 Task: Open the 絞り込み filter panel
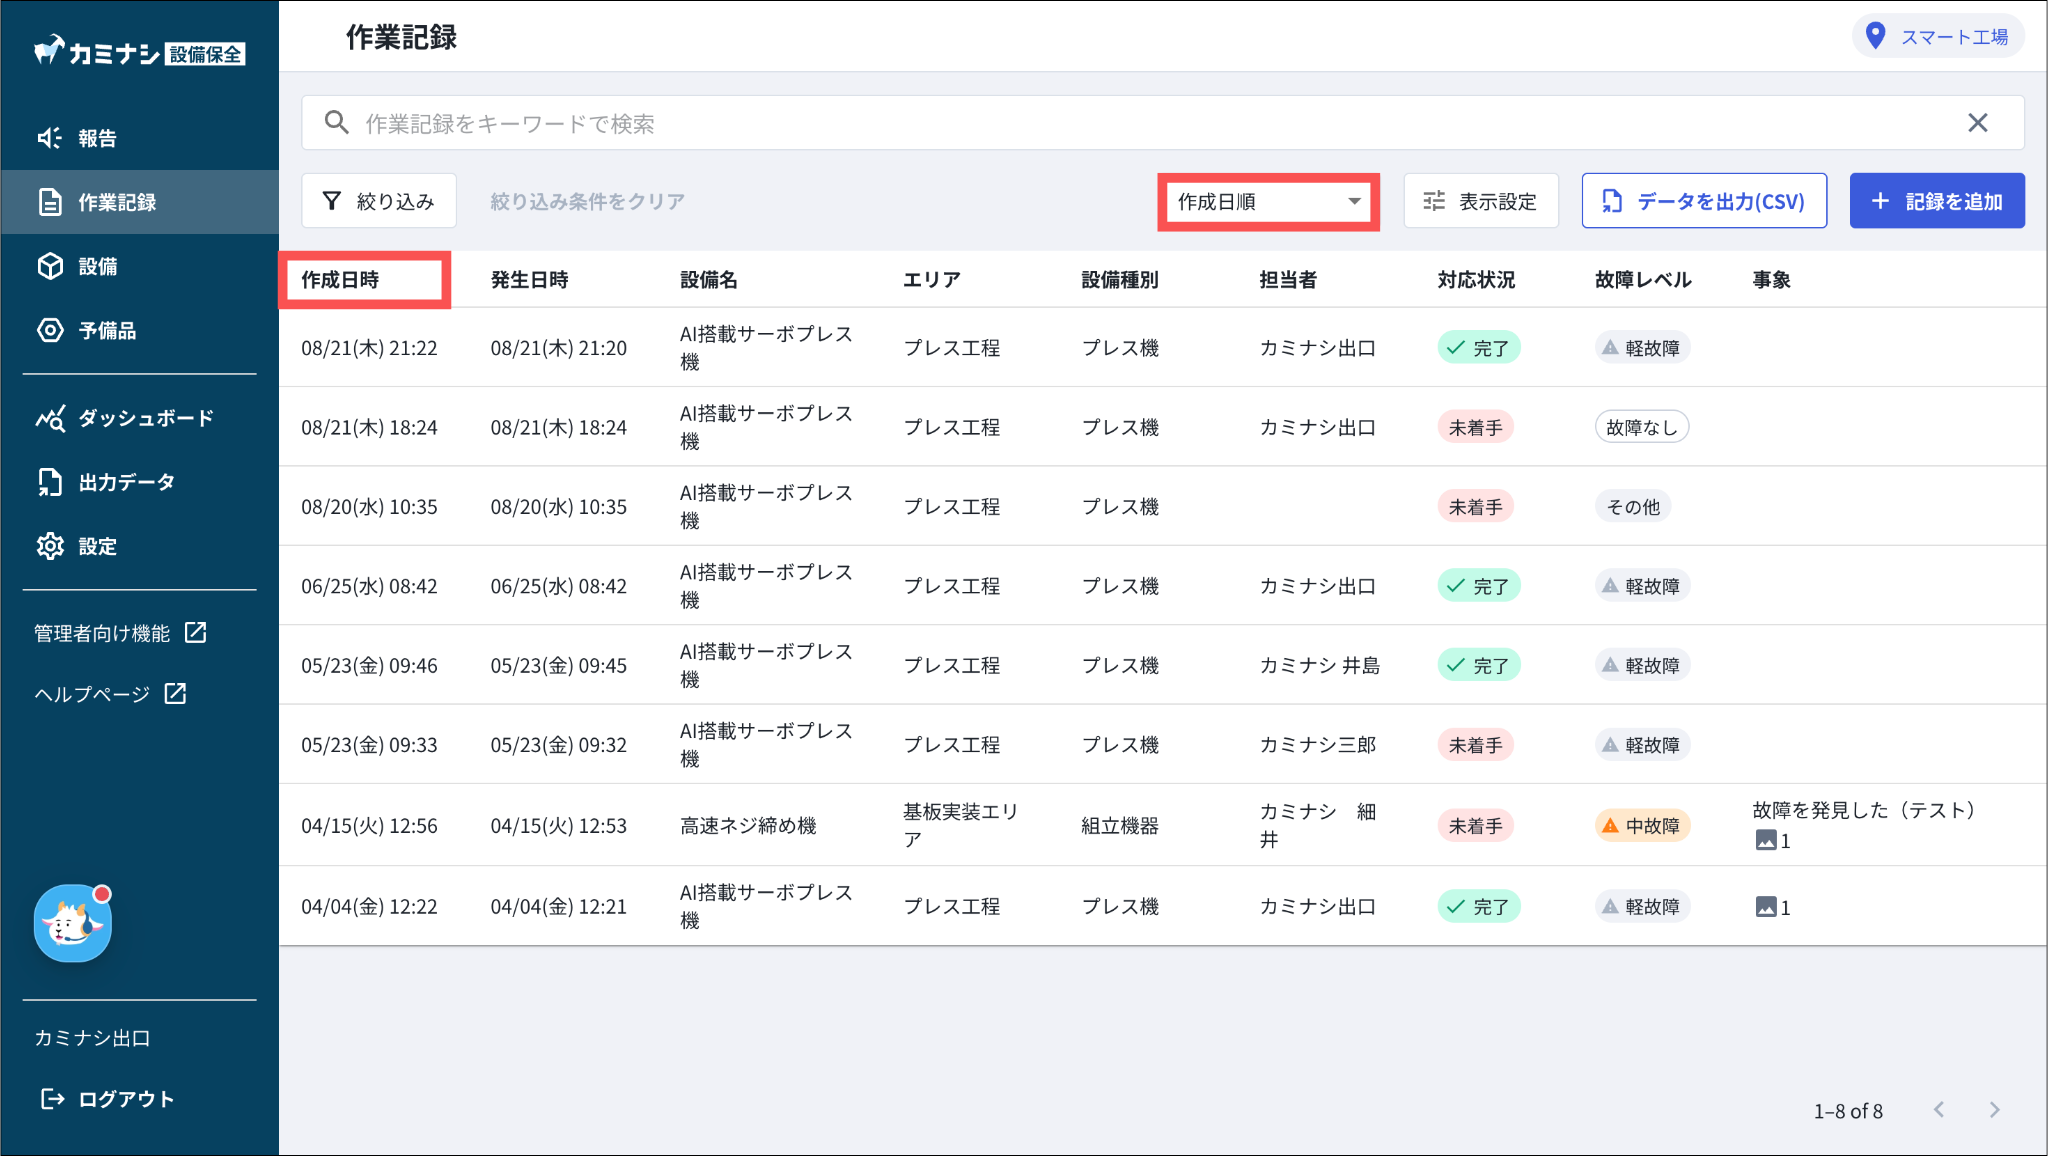click(379, 201)
